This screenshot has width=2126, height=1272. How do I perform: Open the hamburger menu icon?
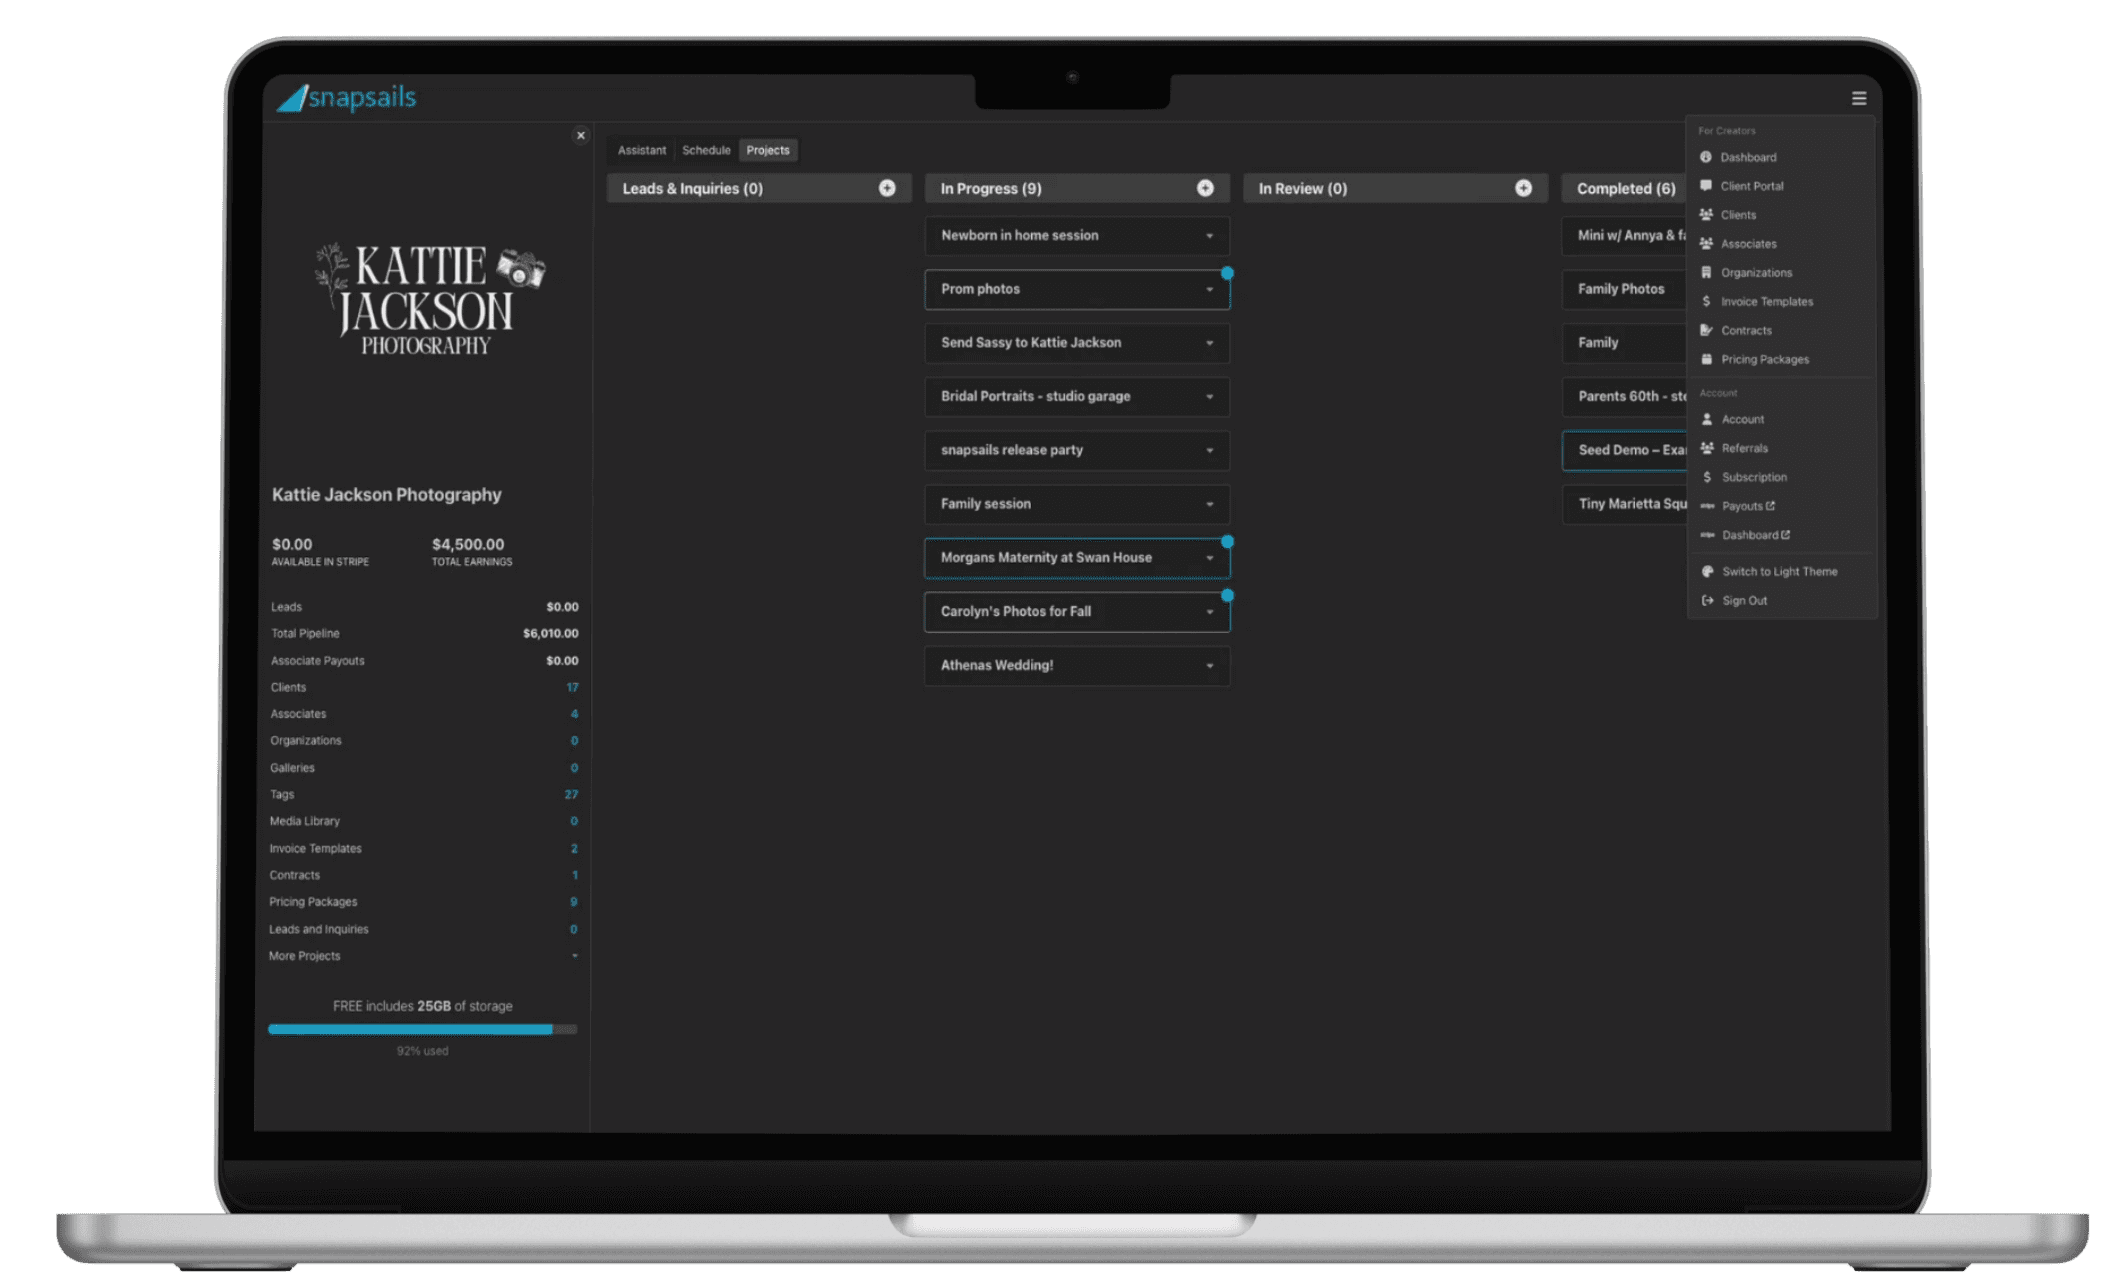pyautogui.click(x=1858, y=98)
